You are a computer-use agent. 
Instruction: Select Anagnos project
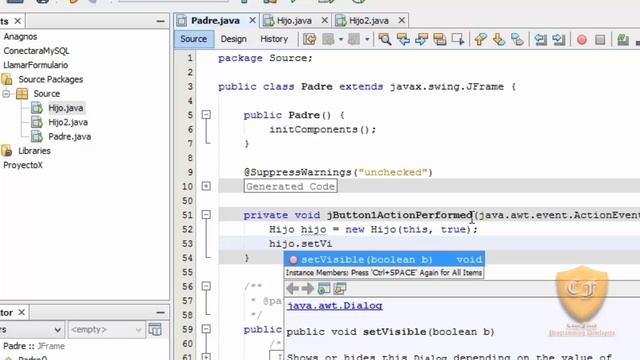tap(20, 37)
